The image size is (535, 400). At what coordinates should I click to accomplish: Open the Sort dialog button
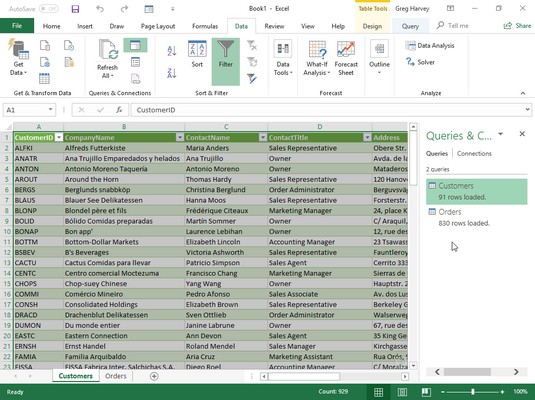197,54
